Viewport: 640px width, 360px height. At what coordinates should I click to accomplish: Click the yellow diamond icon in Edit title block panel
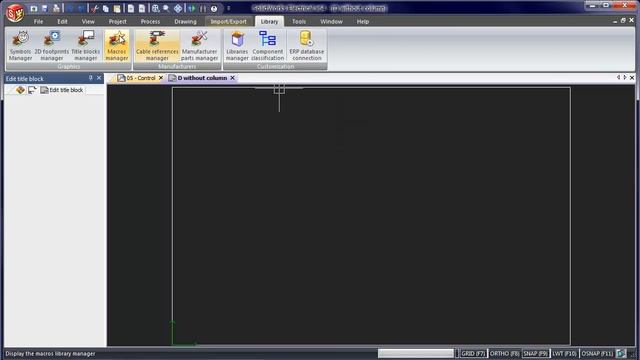20,90
